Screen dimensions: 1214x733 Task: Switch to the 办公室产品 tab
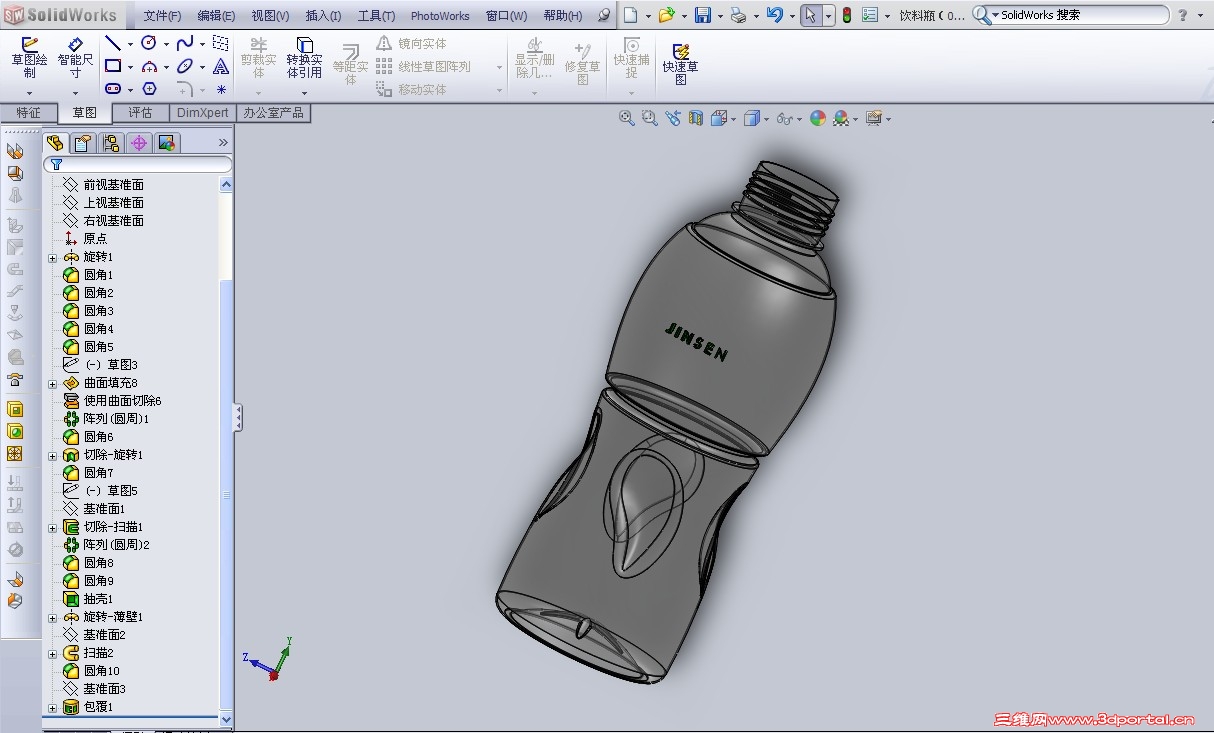click(273, 113)
